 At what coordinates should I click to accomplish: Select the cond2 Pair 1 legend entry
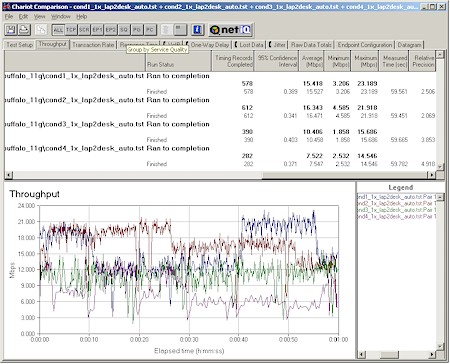pyautogui.click(x=396, y=203)
